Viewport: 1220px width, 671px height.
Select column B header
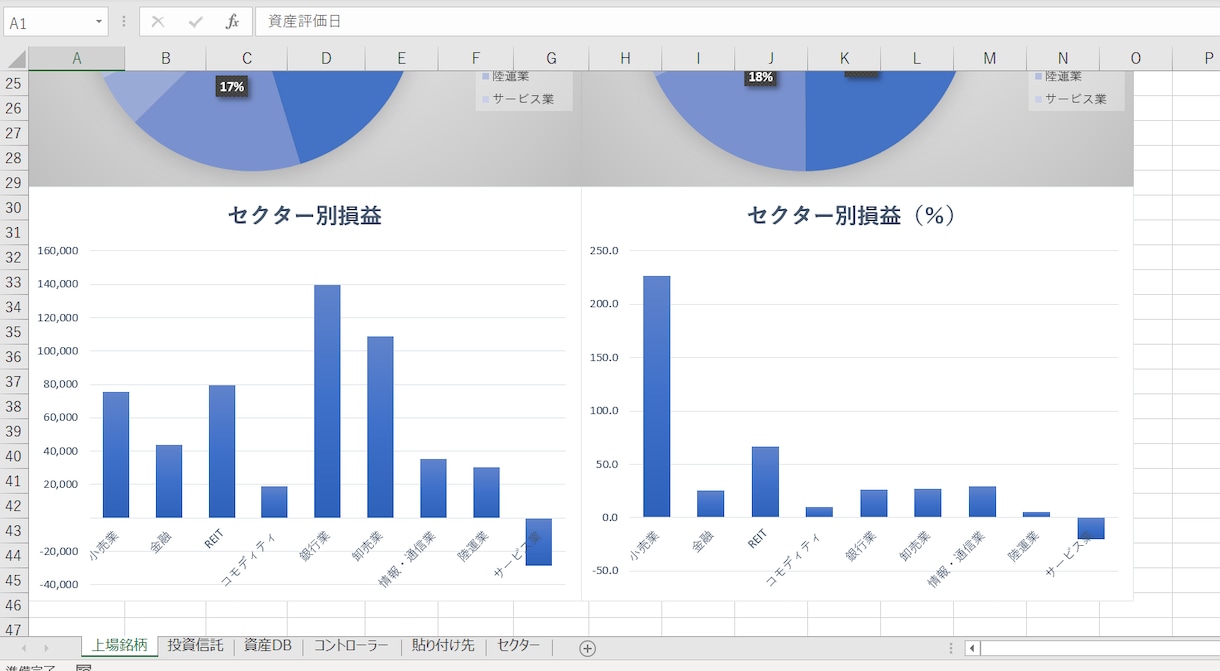165,58
